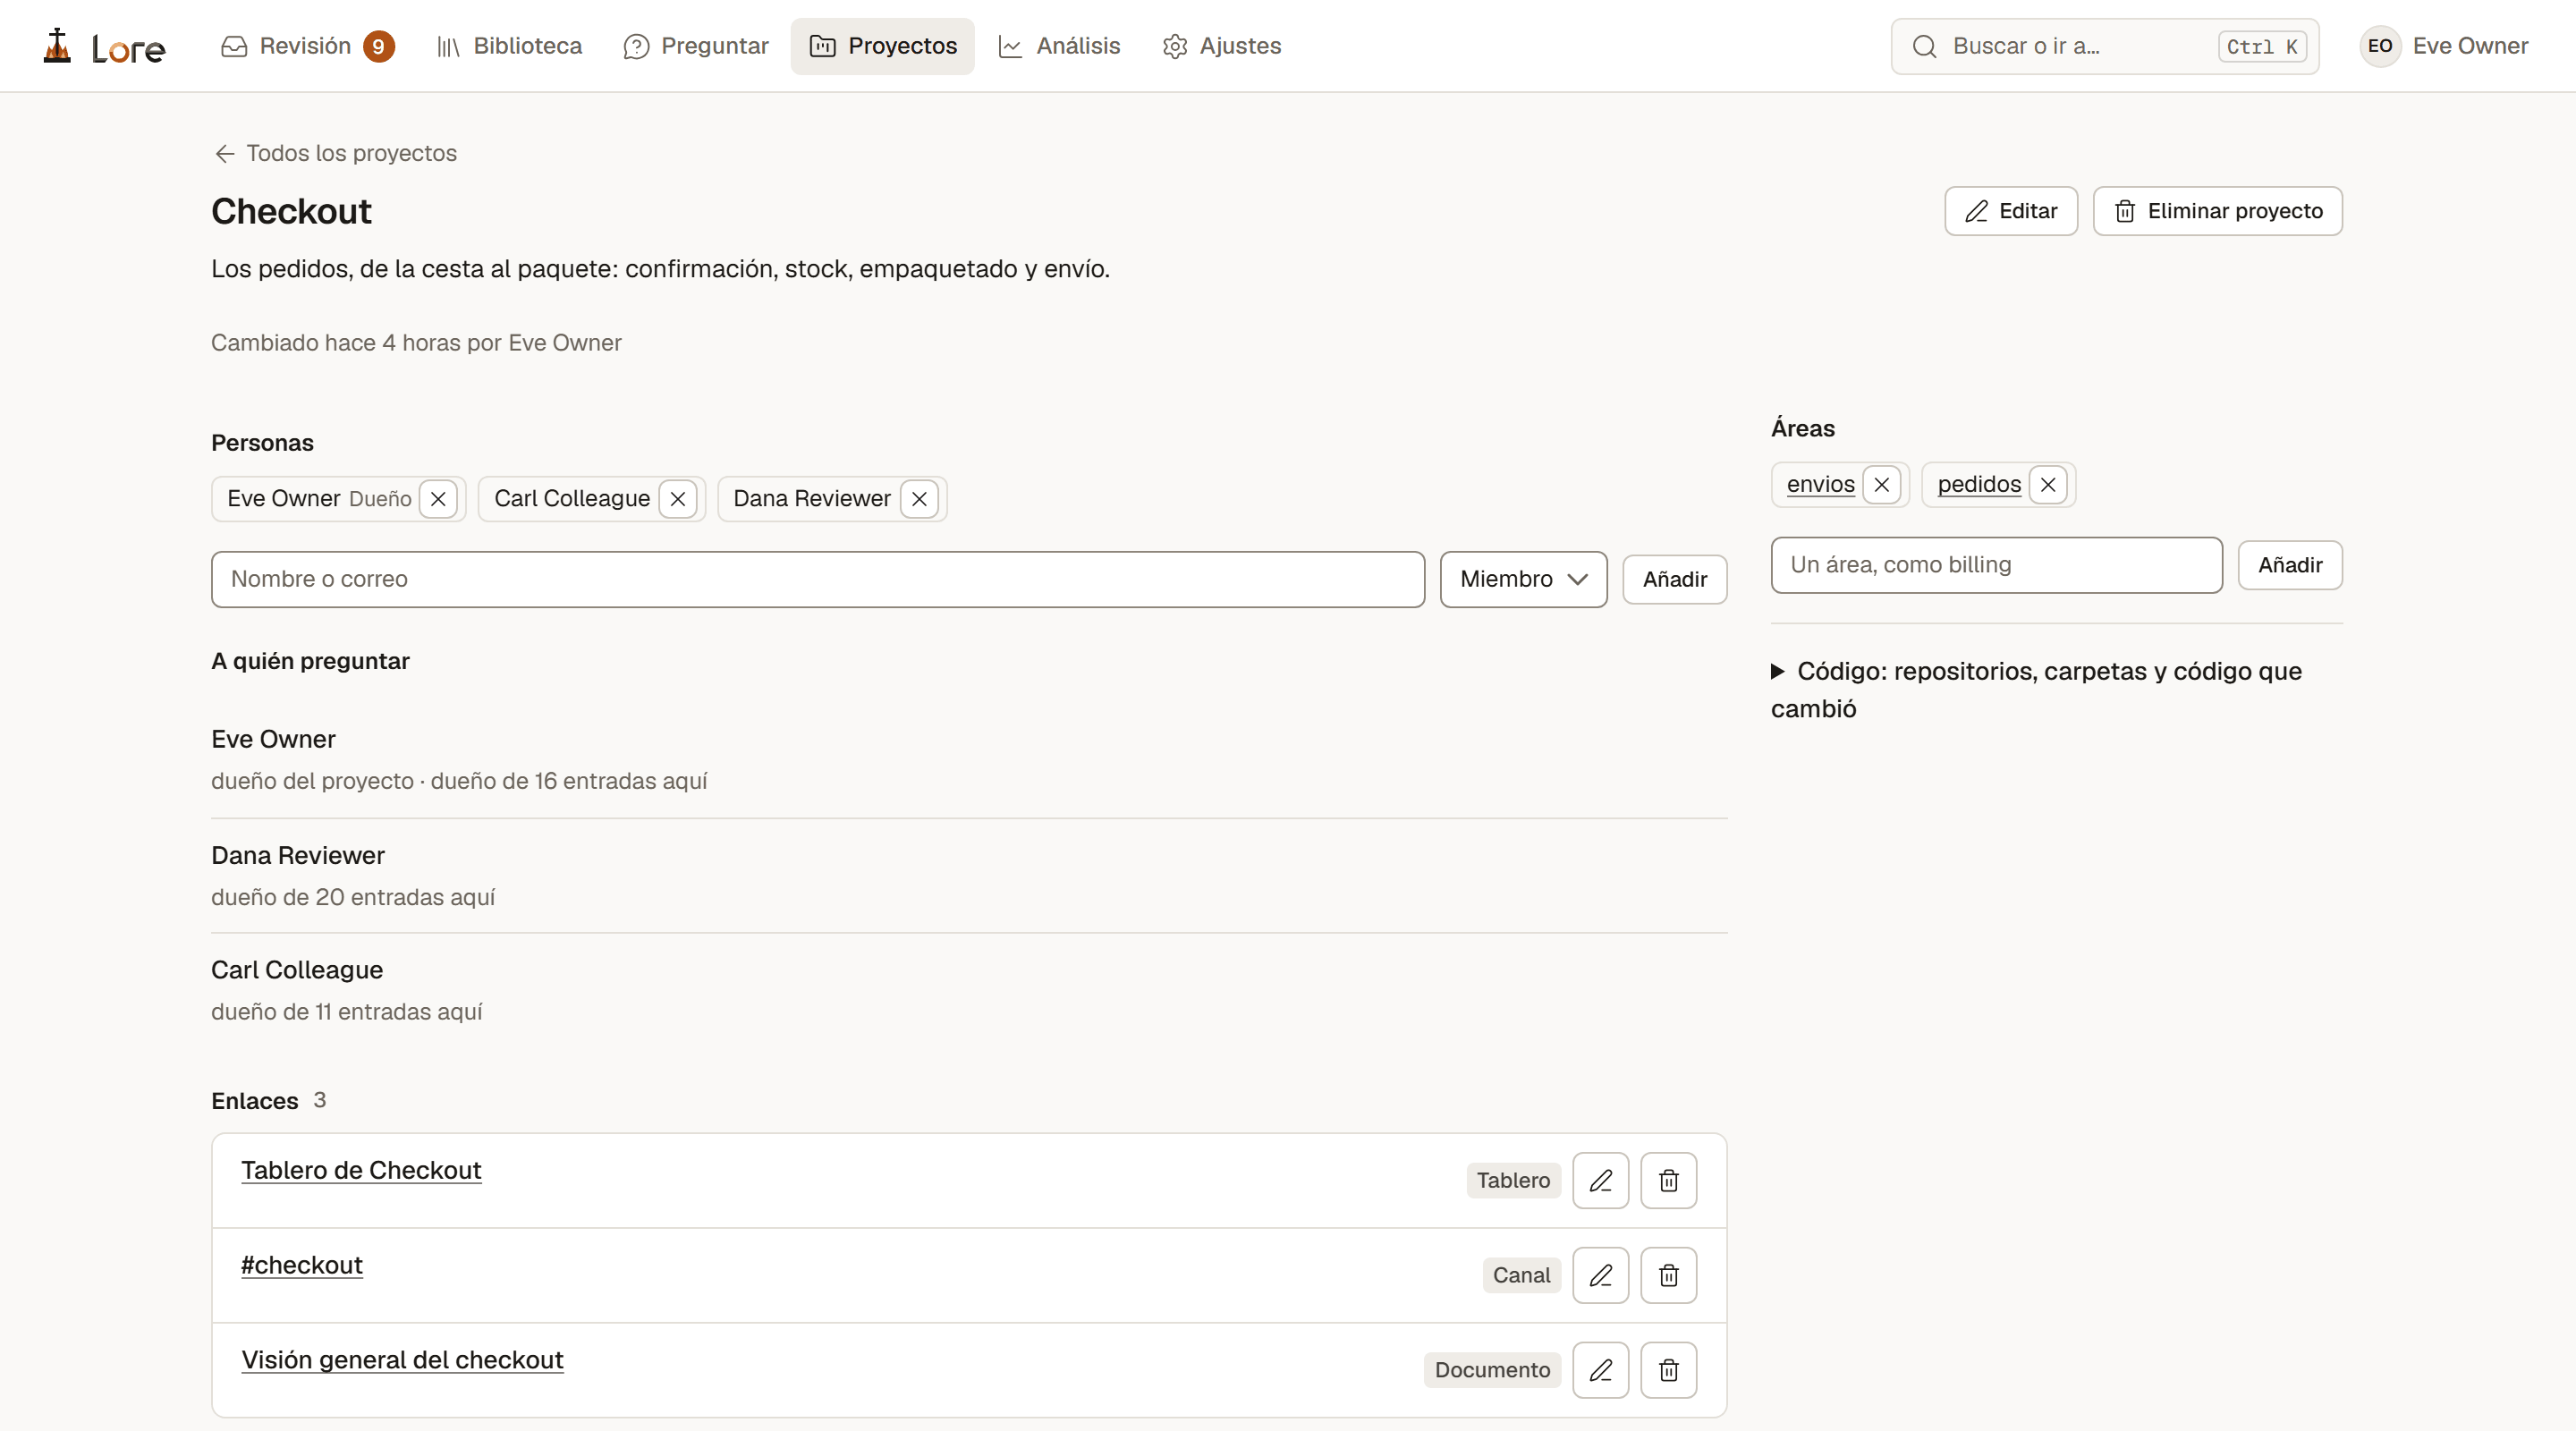The height and width of the screenshot is (1431, 2576).
Task: Delete the Tablero de Checkout link
Action: pos(1668,1180)
